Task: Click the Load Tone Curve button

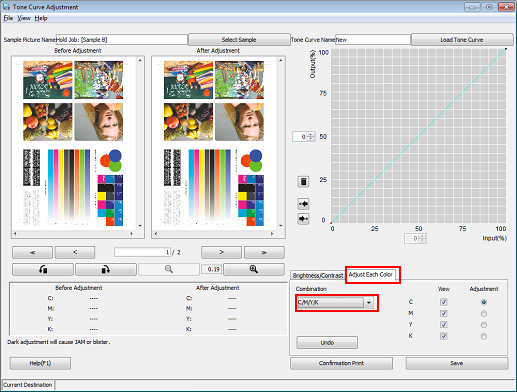Action: [x=462, y=40]
